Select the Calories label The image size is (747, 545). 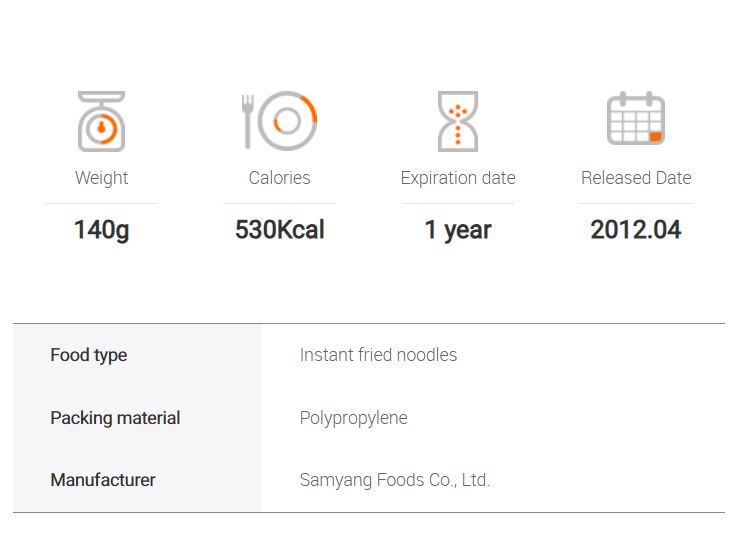coord(280,178)
